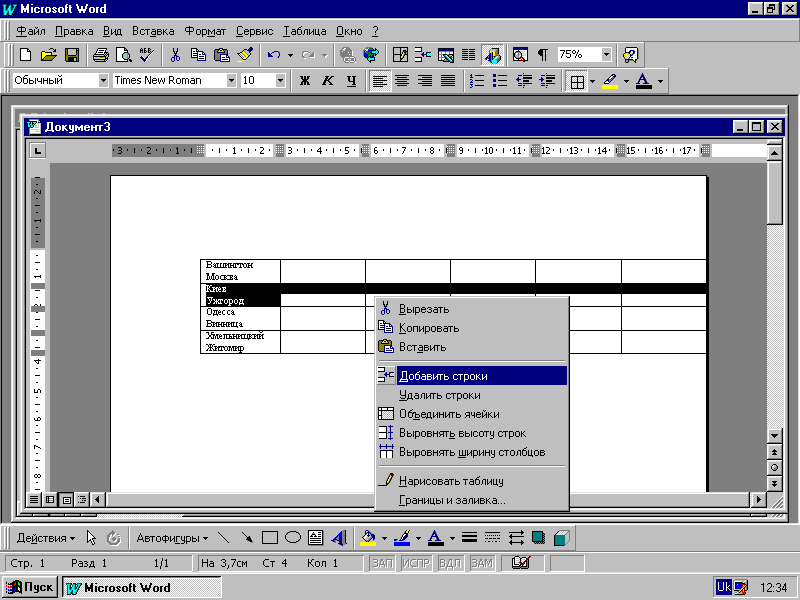The width and height of the screenshot is (800, 600).
Task: Open a file using the folder icon
Action: pos(48,55)
